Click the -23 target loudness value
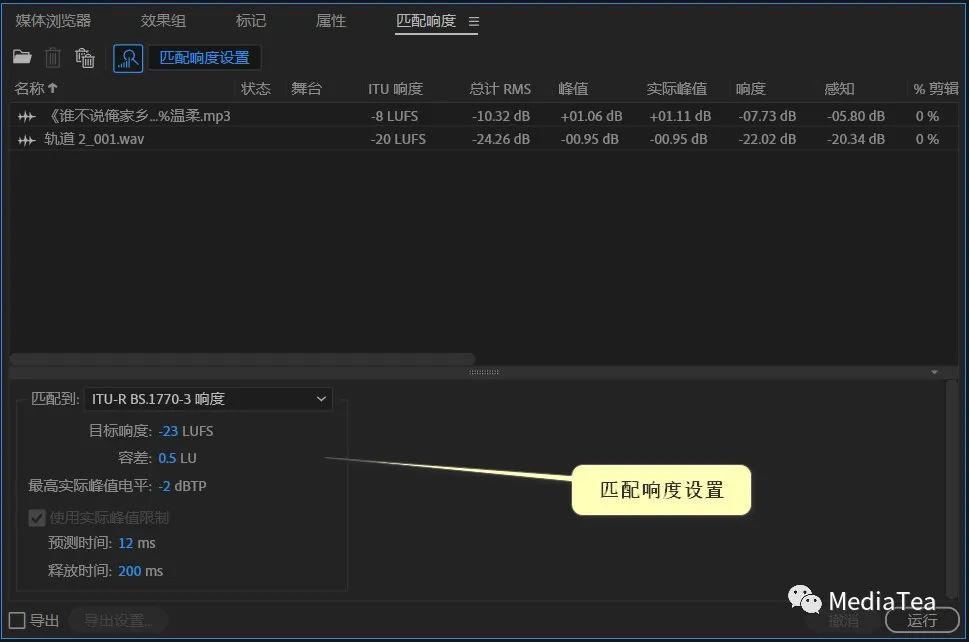Screen dimensions: 969x642 coord(168,431)
